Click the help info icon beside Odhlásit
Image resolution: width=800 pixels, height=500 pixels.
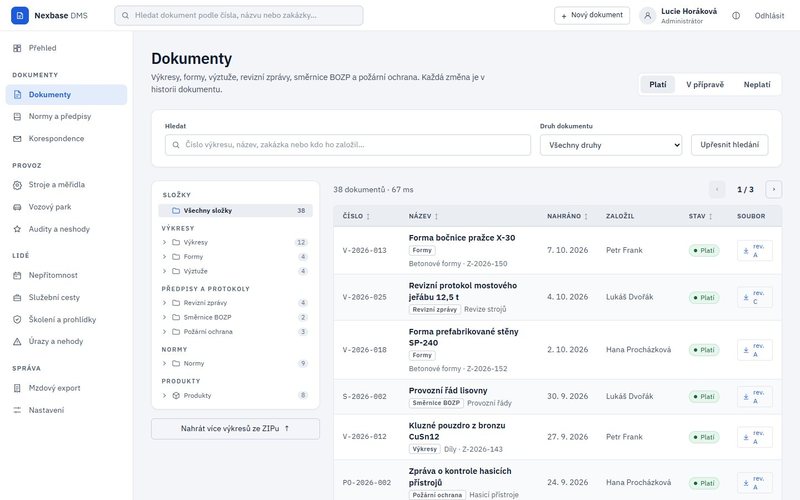736,16
